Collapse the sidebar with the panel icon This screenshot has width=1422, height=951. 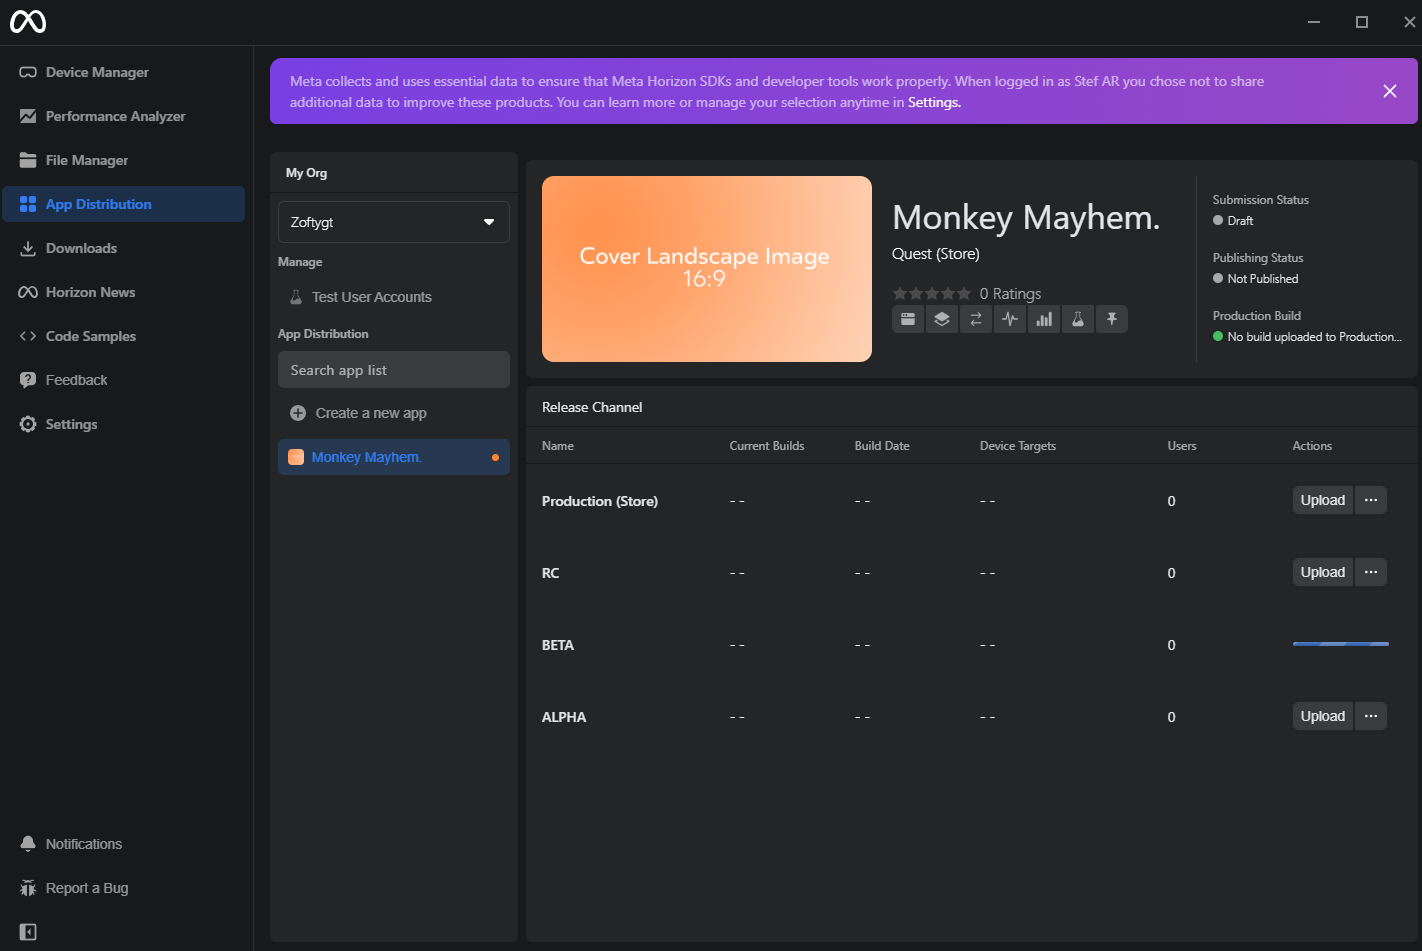pos(28,932)
